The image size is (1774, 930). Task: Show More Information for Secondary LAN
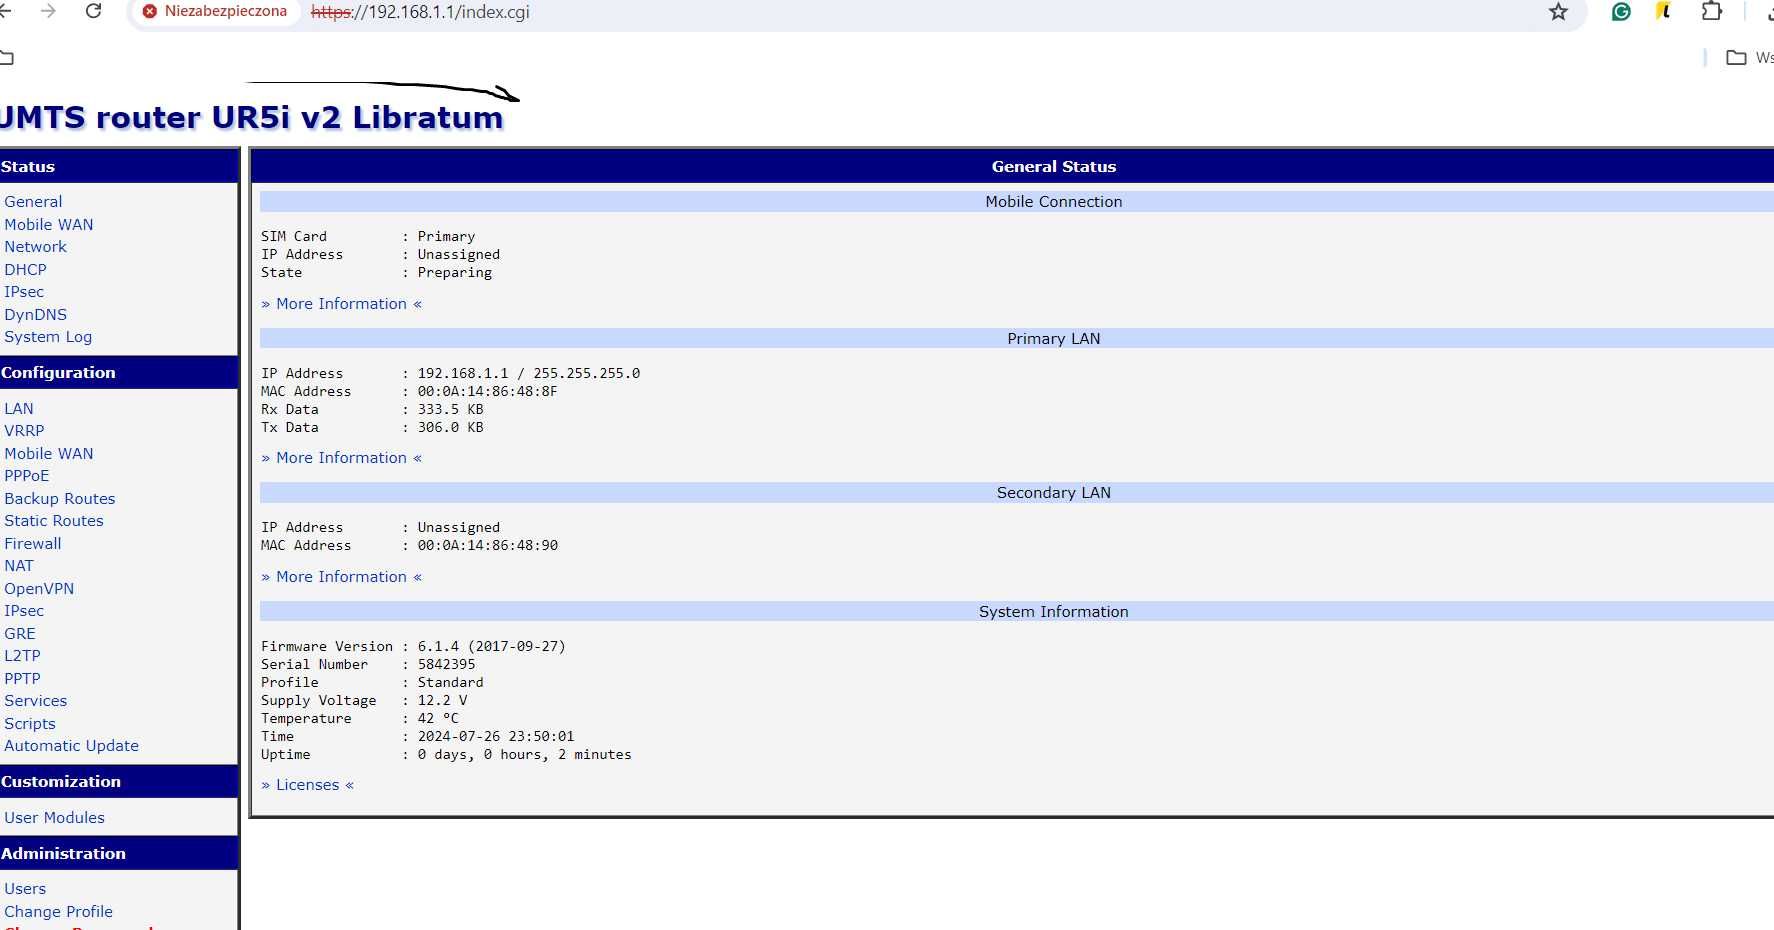click(342, 577)
